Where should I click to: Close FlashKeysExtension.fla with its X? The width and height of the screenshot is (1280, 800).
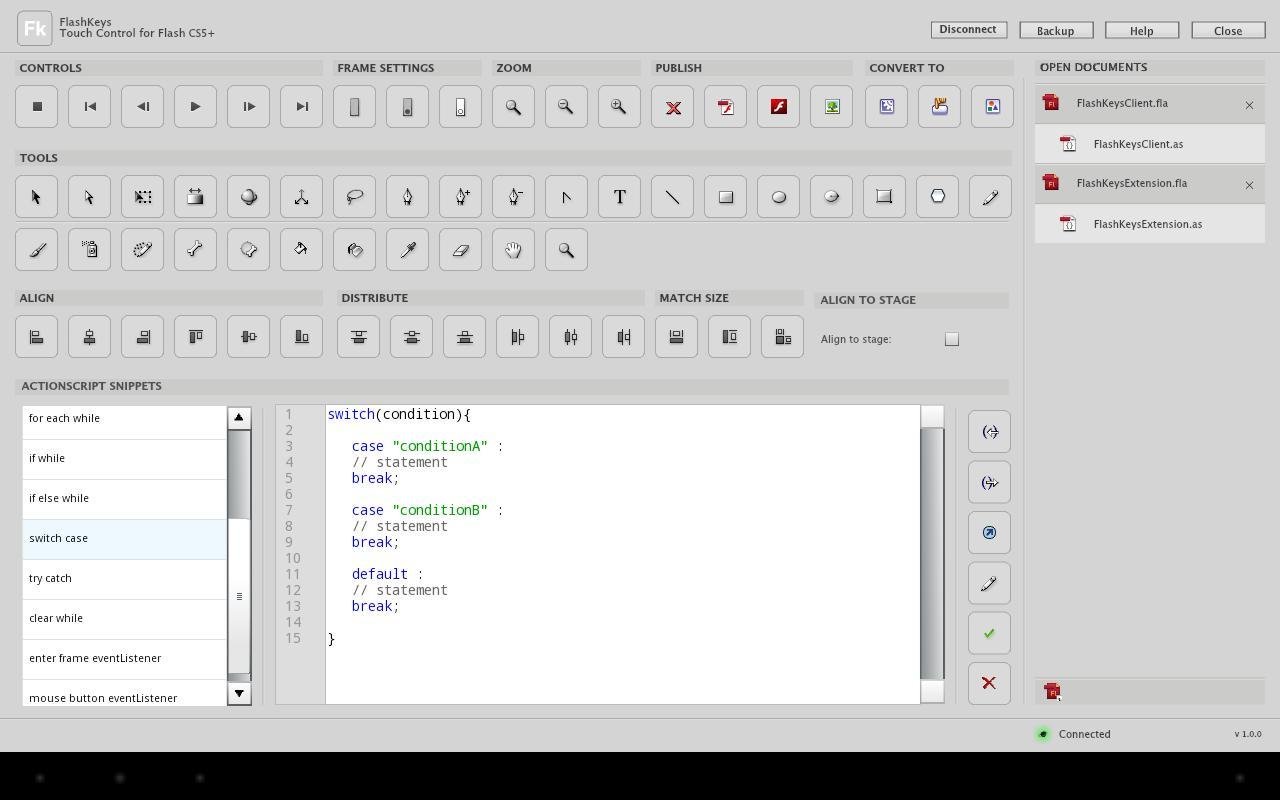pyautogui.click(x=1249, y=185)
